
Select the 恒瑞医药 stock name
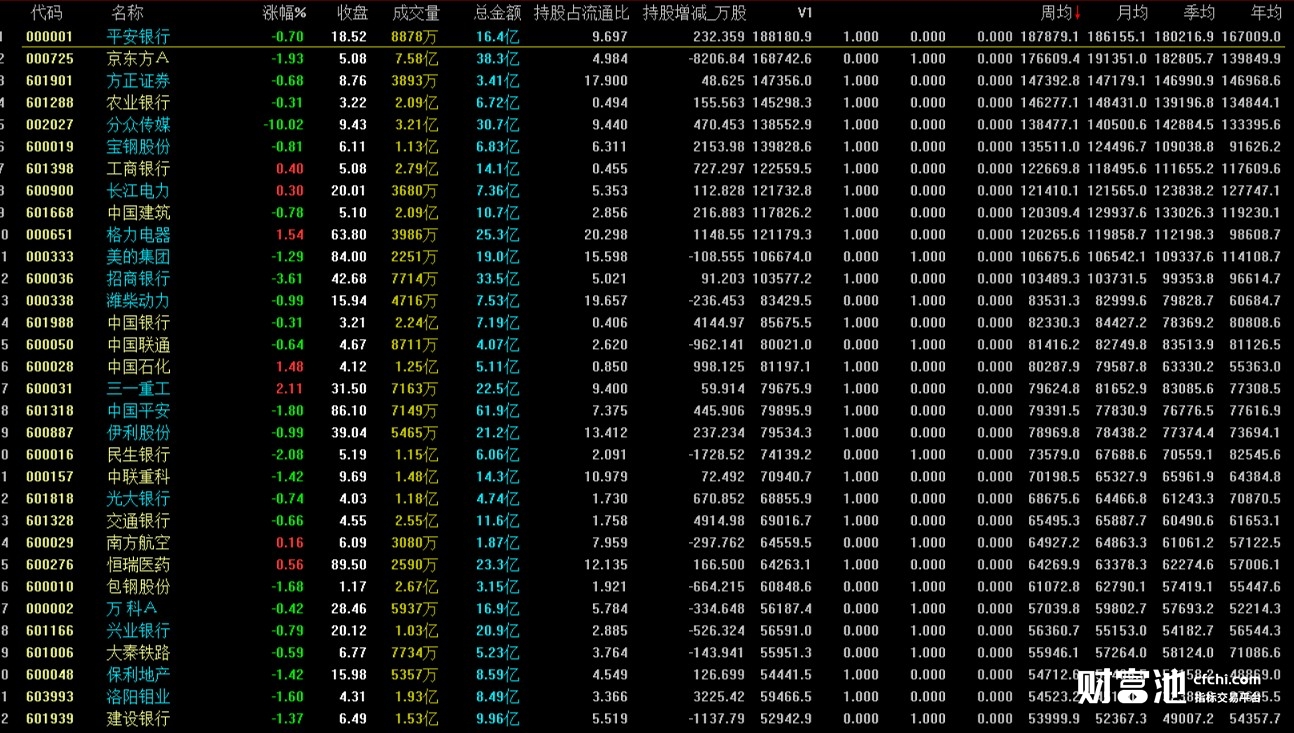[138, 565]
